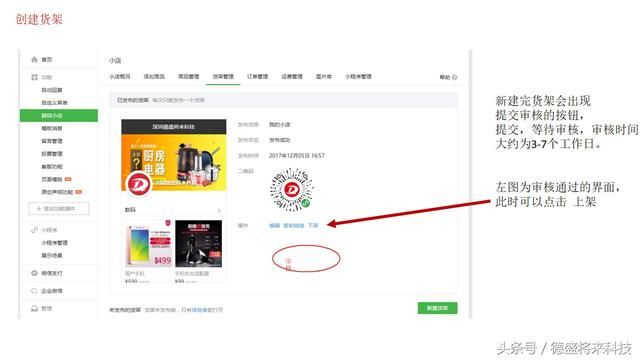Screen dimensions: 640x360
Task: Click the publish time 2017年12月05日 16:57
Action: (x=297, y=156)
